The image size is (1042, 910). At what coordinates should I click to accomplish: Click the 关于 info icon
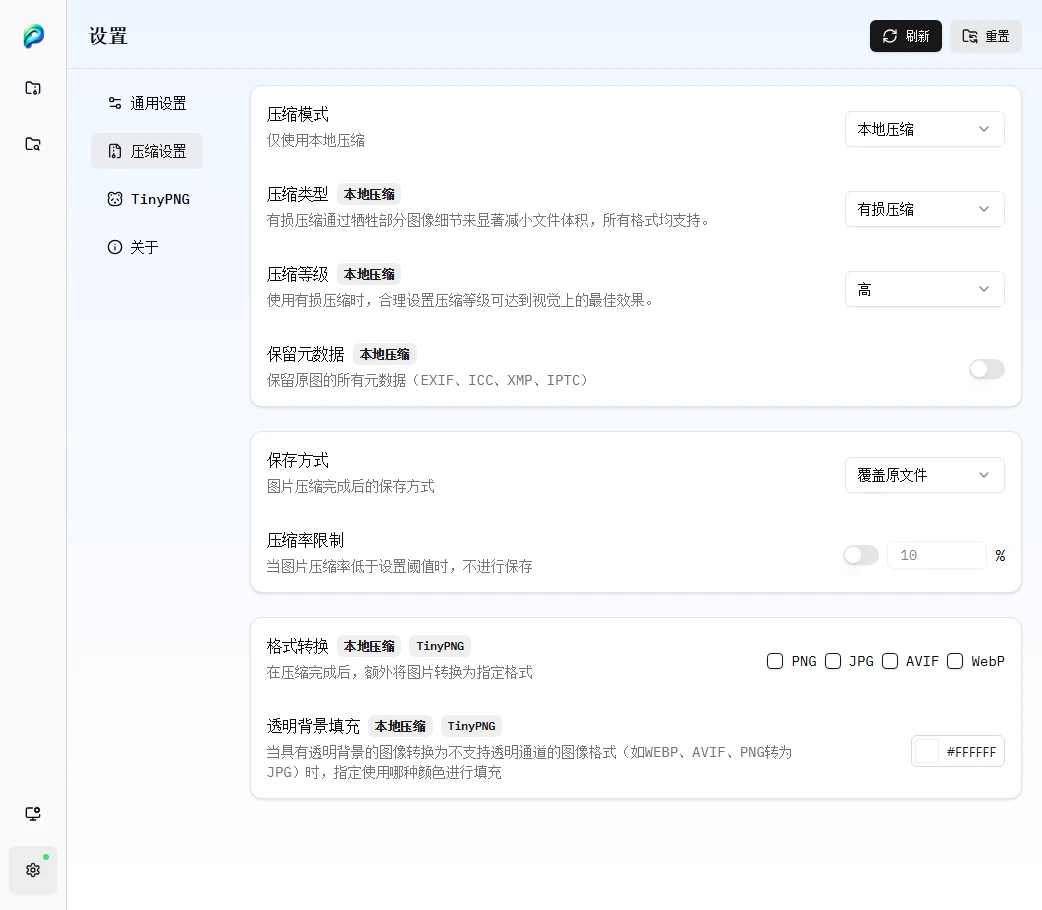[115, 247]
